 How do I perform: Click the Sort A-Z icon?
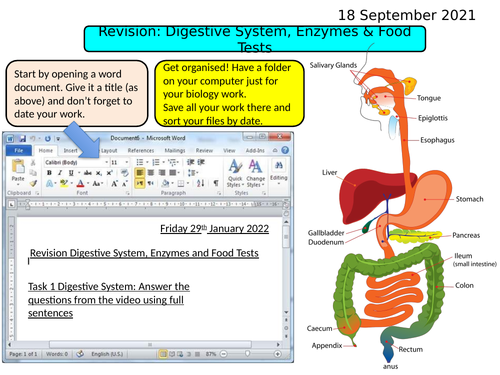tap(200, 183)
